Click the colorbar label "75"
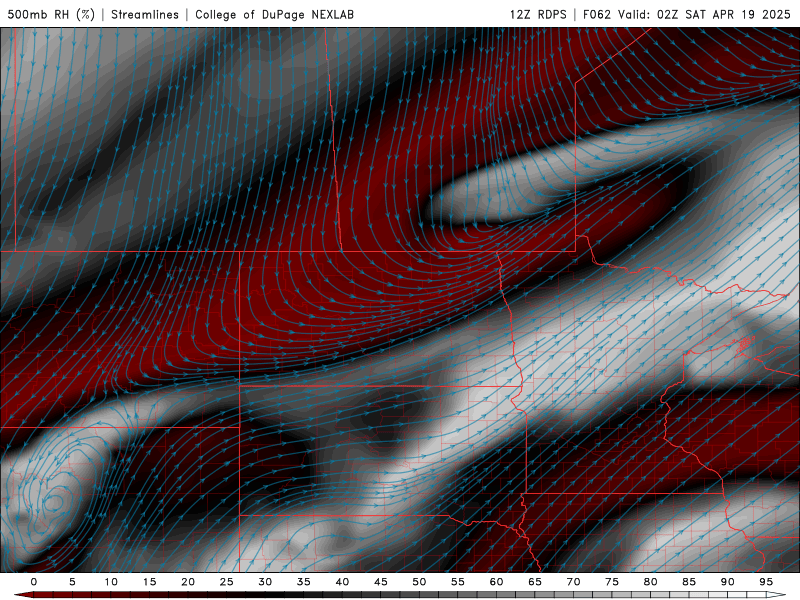The height and width of the screenshot is (600, 800). point(612,582)
